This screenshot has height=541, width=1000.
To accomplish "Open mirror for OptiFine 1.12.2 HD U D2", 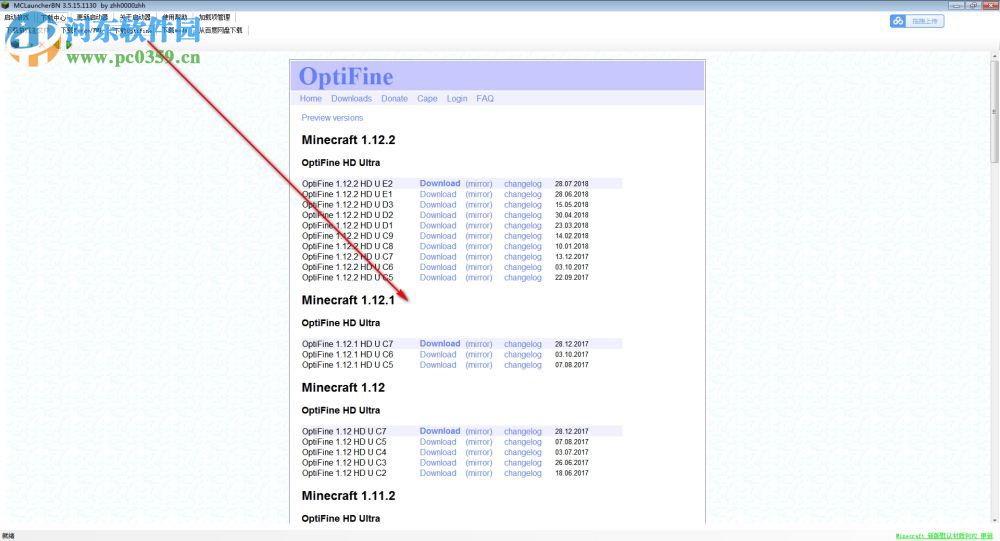I will click(479, 215).
